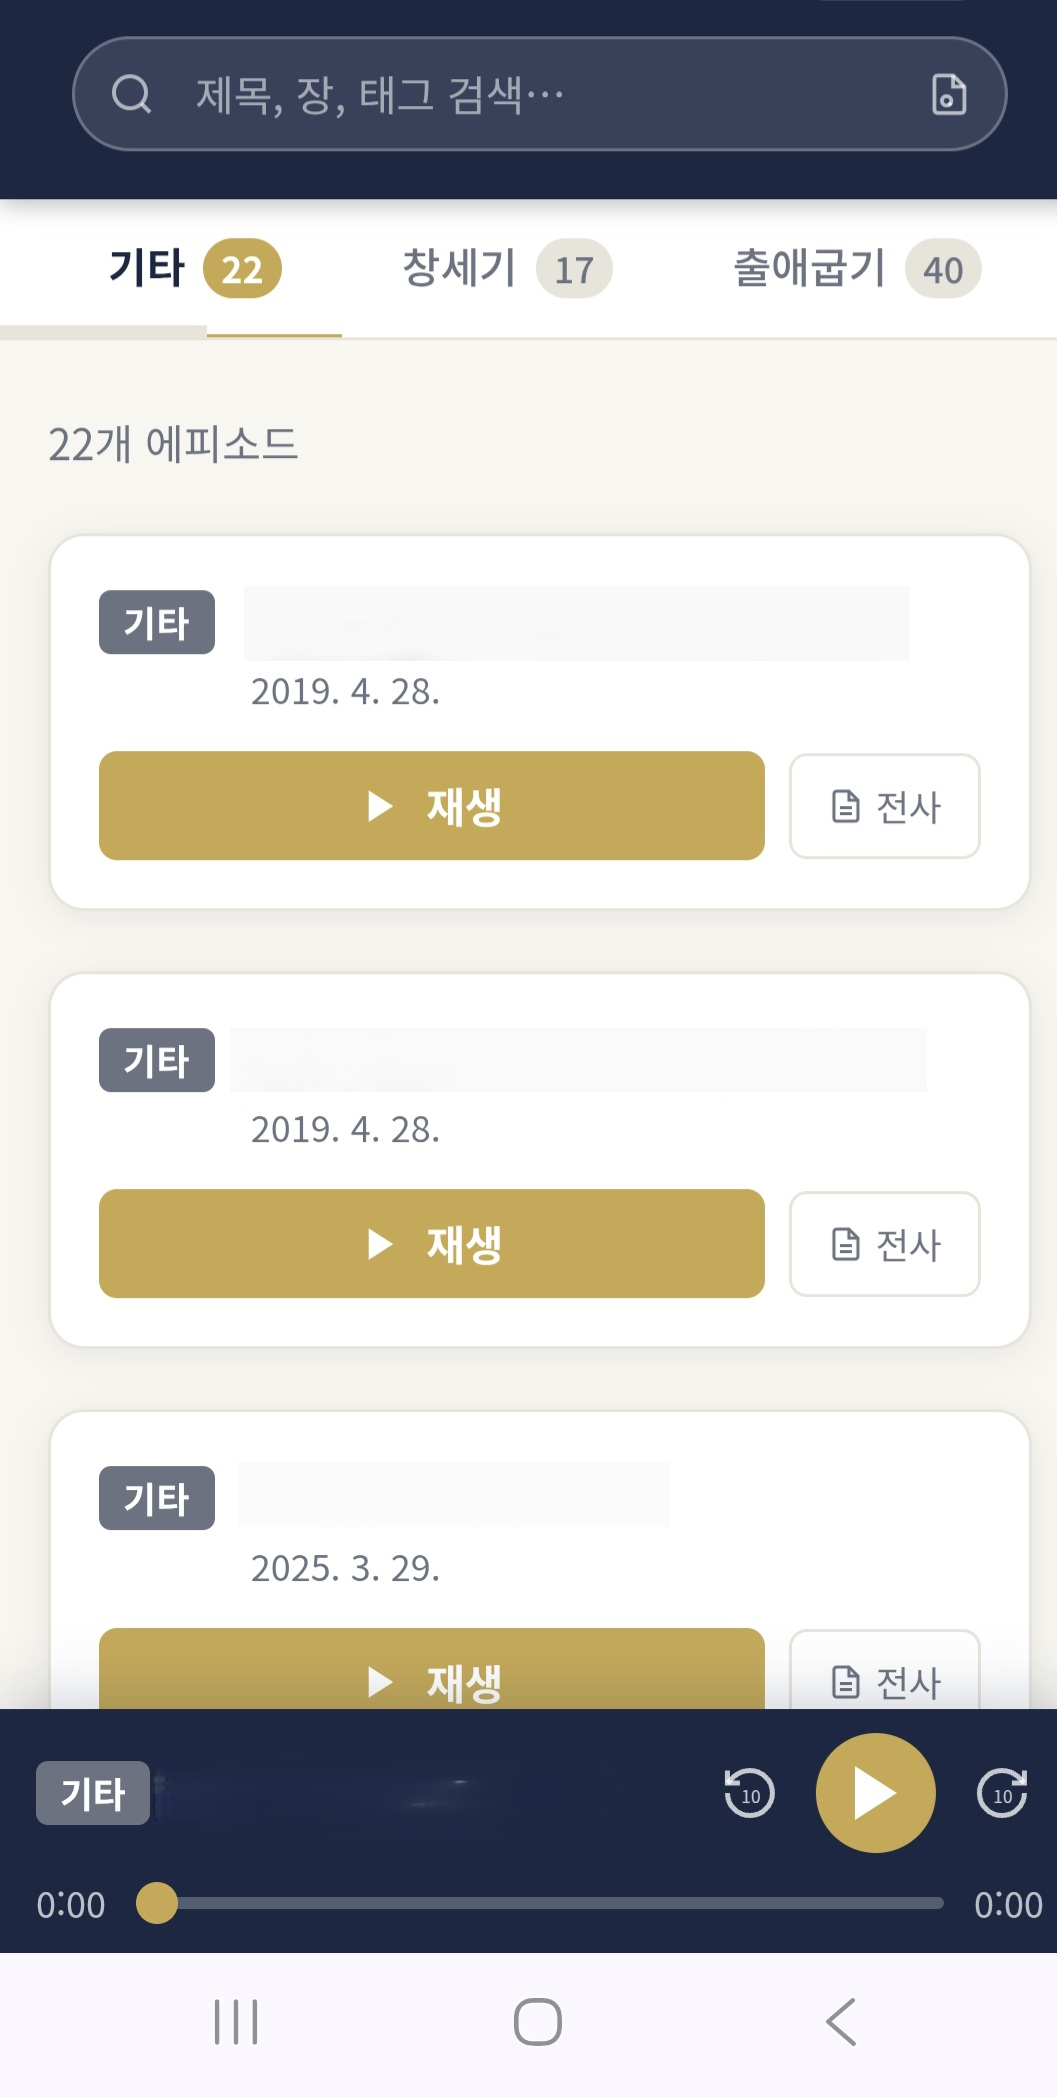This screenshot has width=1057, height=2097.
Task: Select the 기타 tab
Action: (195, 268)
